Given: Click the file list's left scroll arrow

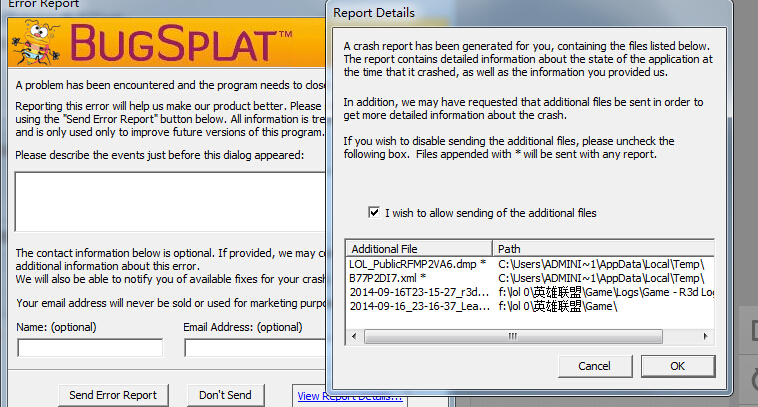Looking at the screenshot, I should pos(354,336).
